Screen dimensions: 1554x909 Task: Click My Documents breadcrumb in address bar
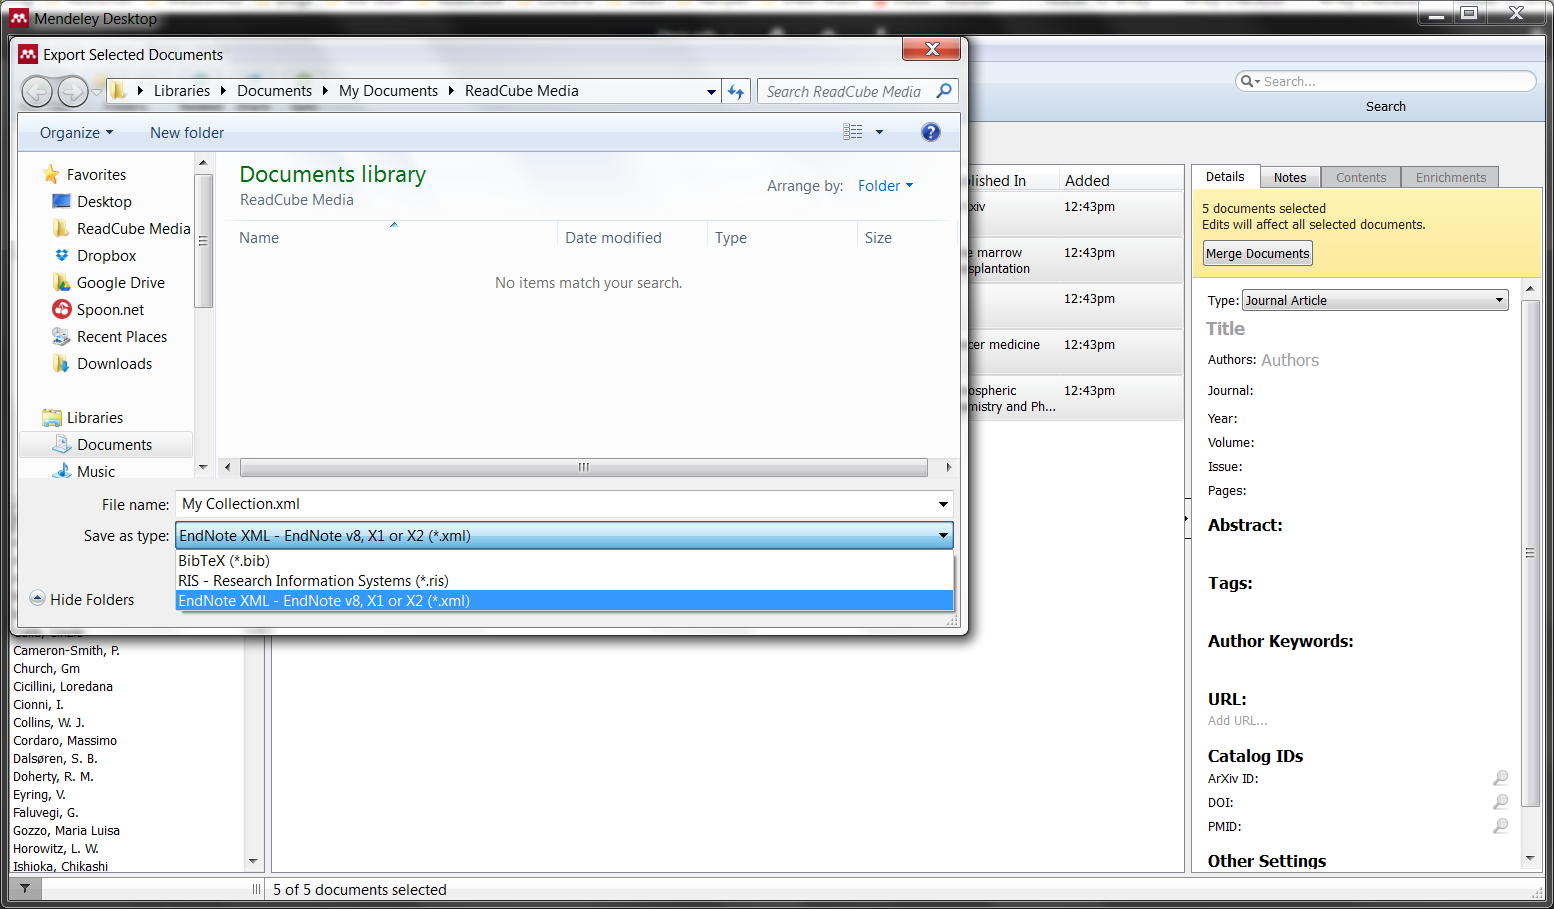(388, 91)
